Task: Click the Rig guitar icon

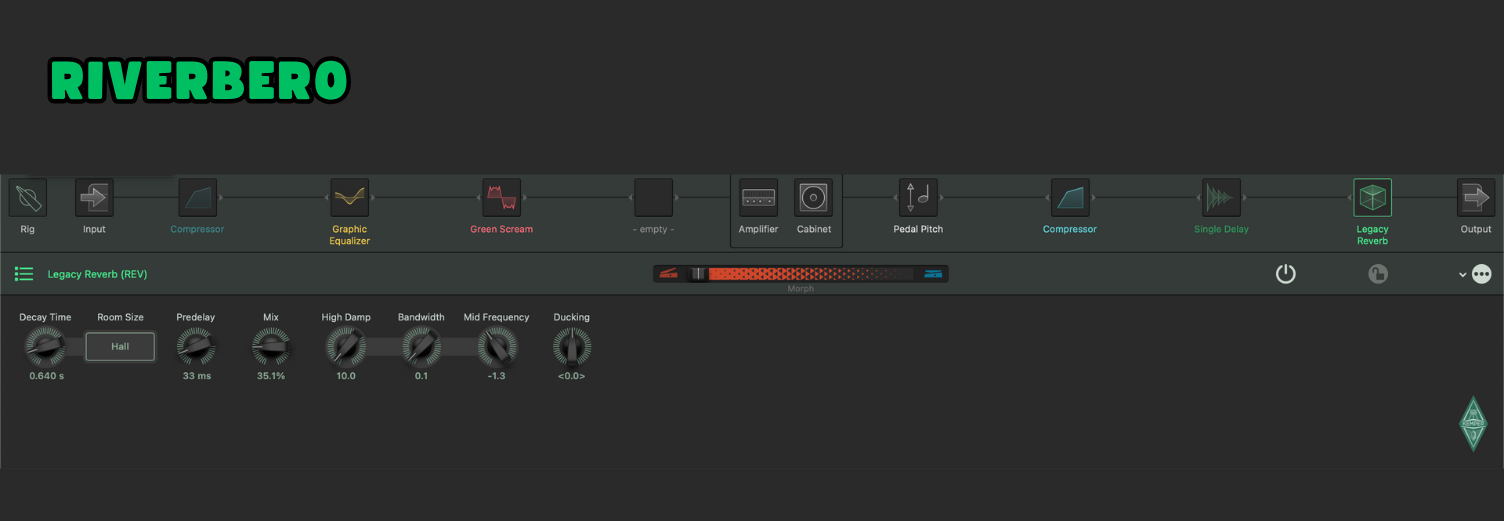Action: click(28, 198)
